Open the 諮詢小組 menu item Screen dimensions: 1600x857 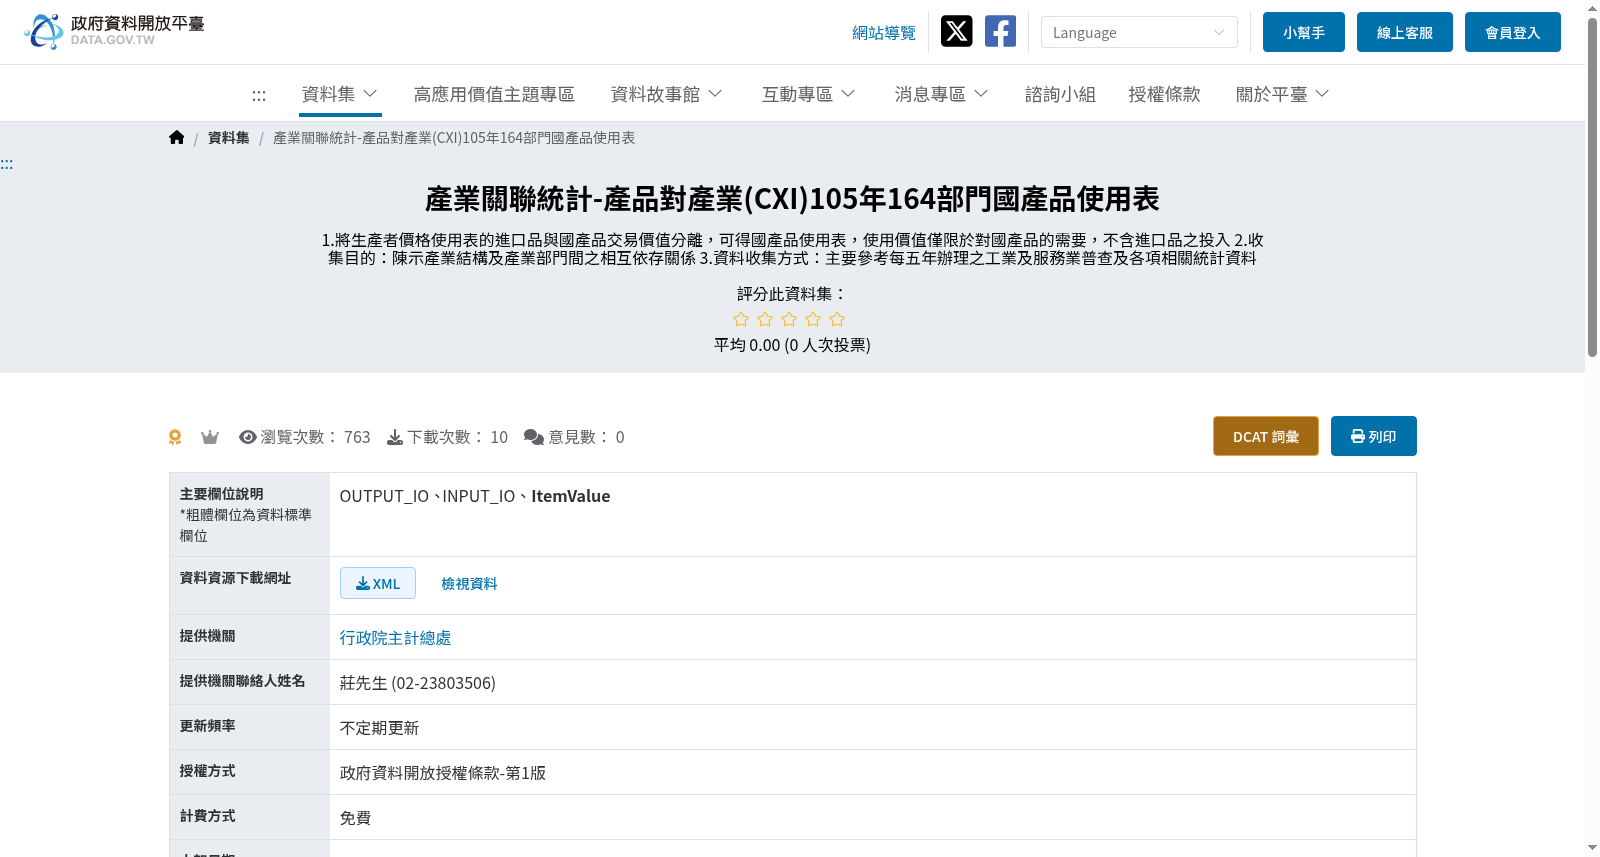tap(1060, 94)
